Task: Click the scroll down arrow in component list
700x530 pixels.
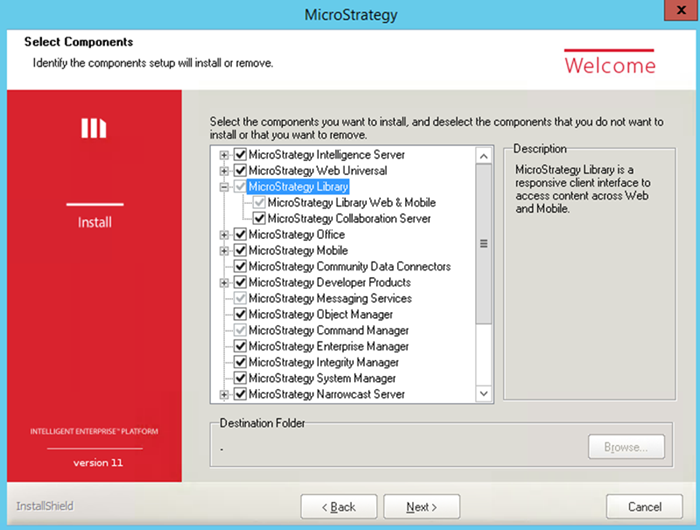Action: pyautogui.click(x=483, y=394)
